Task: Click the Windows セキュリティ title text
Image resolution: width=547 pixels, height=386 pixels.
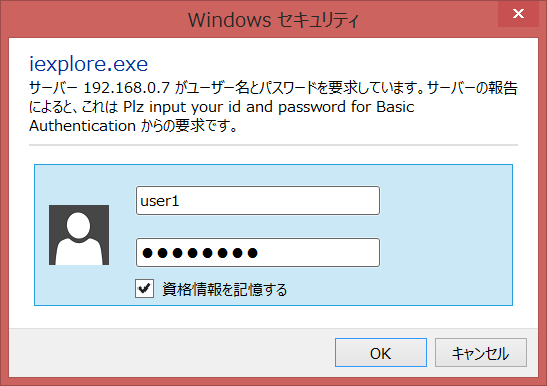Action: (x=273, y=20)
